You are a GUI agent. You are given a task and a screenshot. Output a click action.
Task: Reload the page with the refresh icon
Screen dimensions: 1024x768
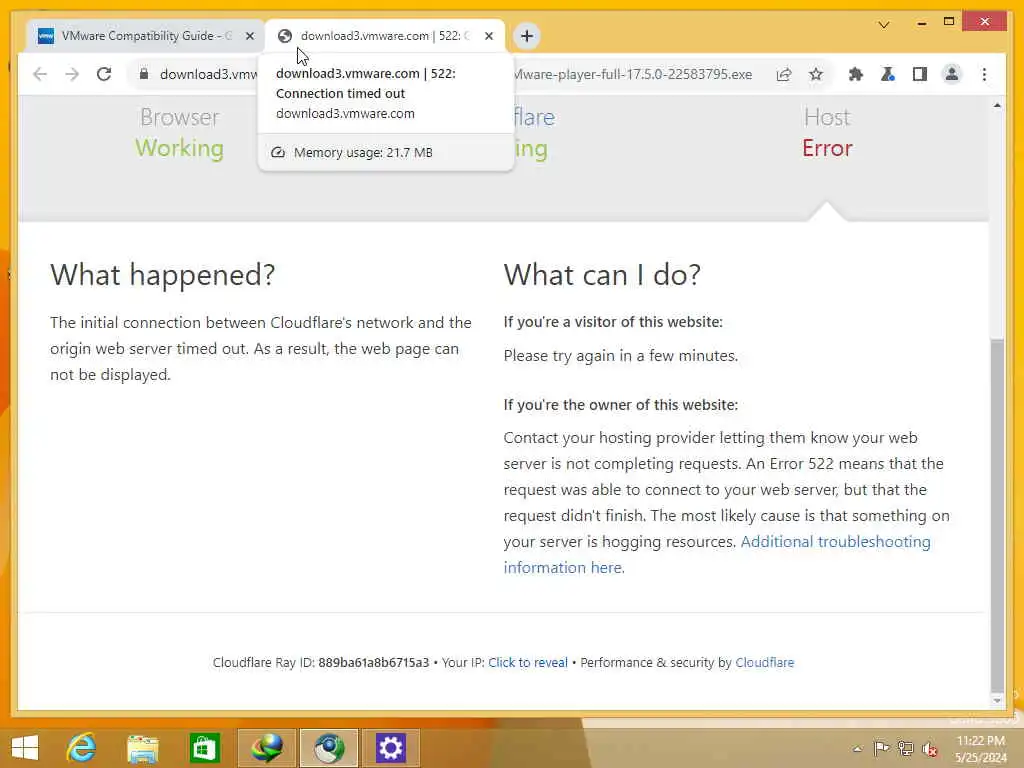coord(104,74)
